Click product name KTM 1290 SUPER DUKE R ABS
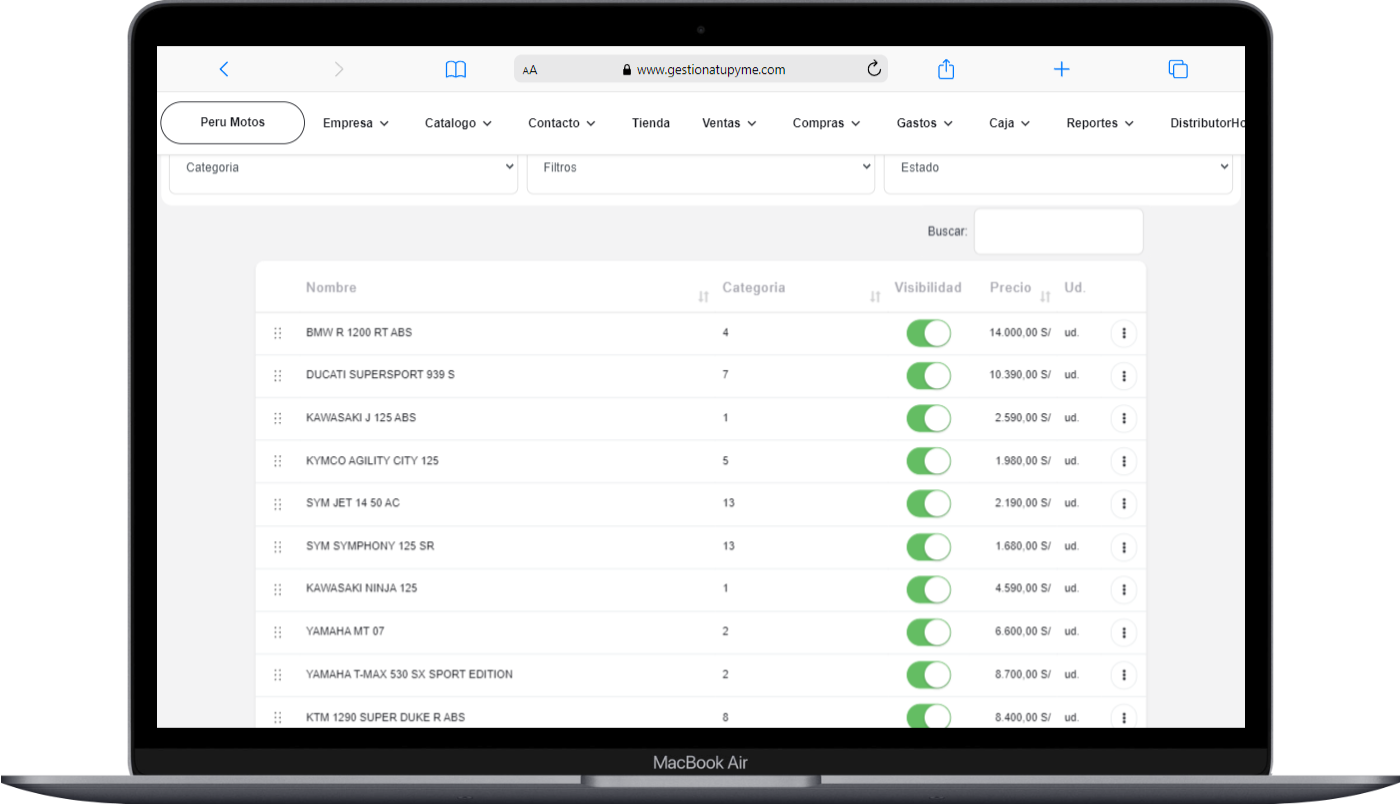Image resolution: width=1400 pixels, height=804 pixels. [385, 717]
